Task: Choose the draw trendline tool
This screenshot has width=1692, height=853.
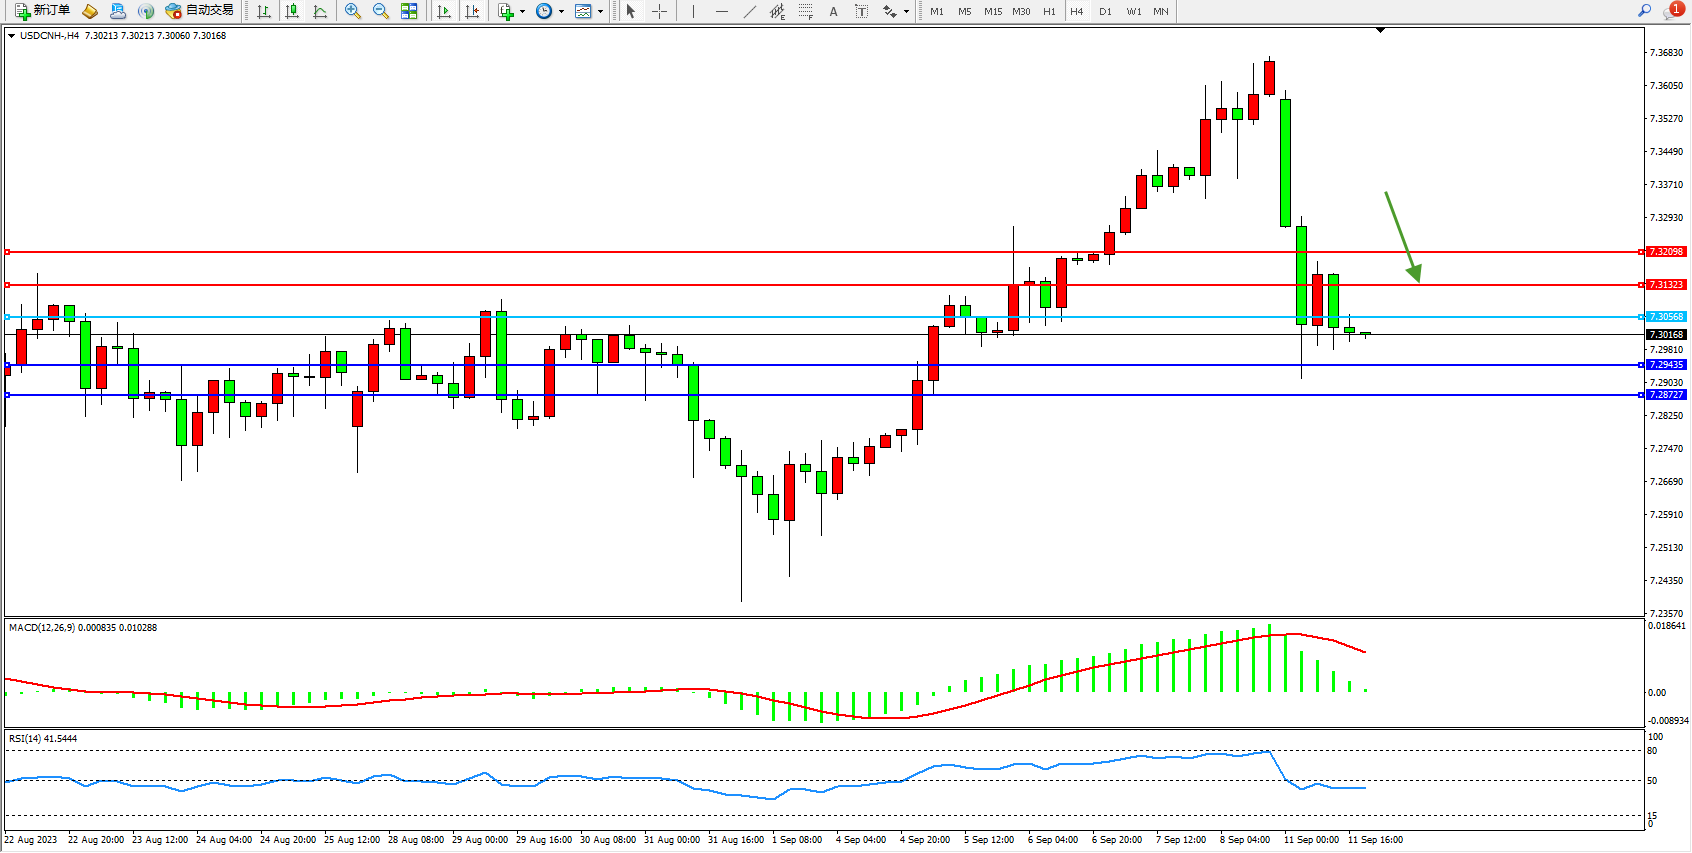Action: point(749,11)
